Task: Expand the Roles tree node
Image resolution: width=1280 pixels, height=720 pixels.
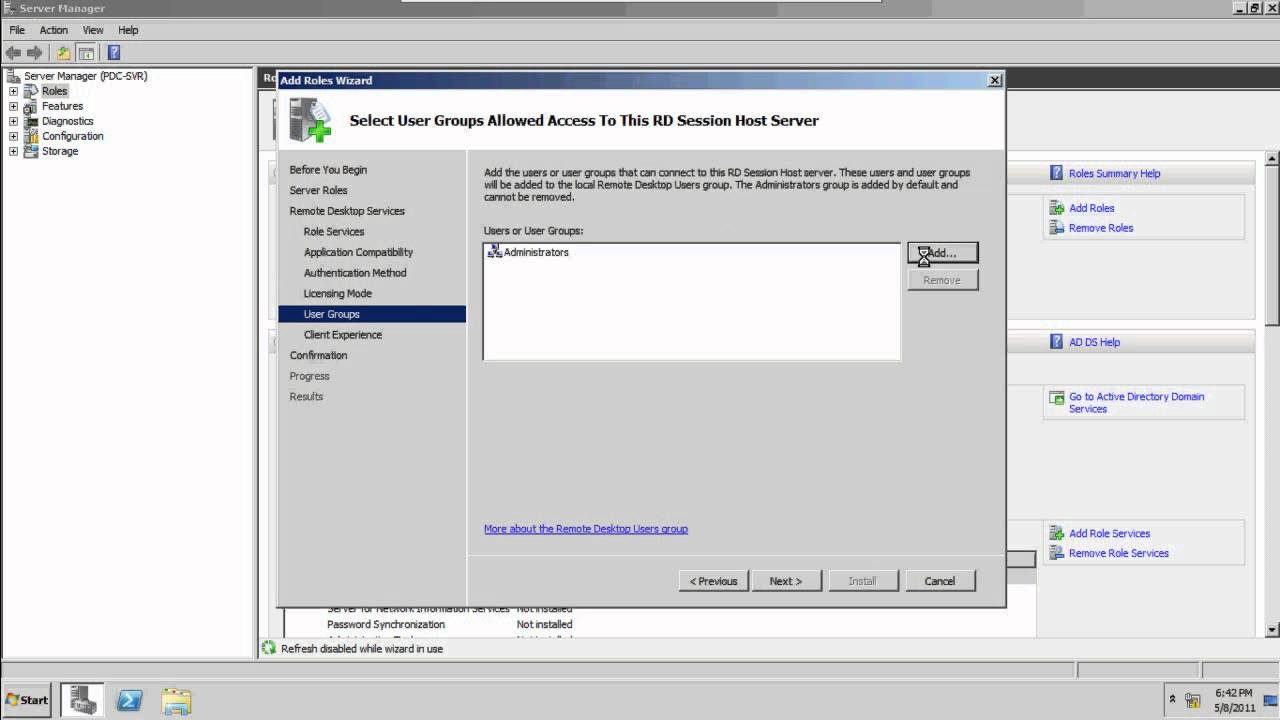Action: tap(13, 91)
